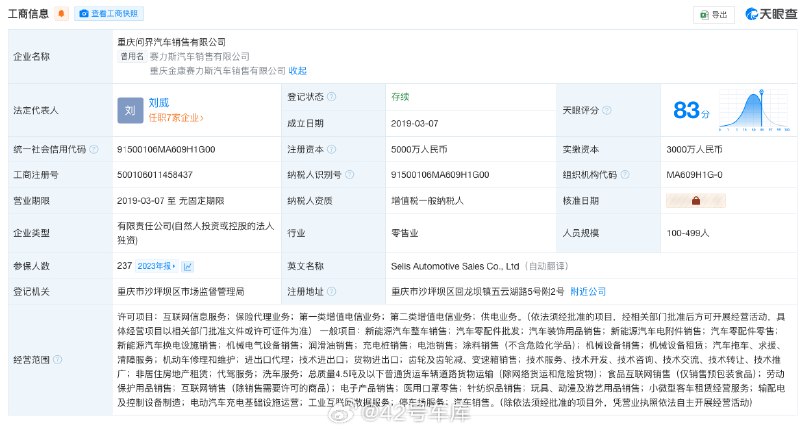This screenshot has height=431, width=800.
Task: Click the trend chart icon beside 2023年报
Action: [x=188, y=266]
